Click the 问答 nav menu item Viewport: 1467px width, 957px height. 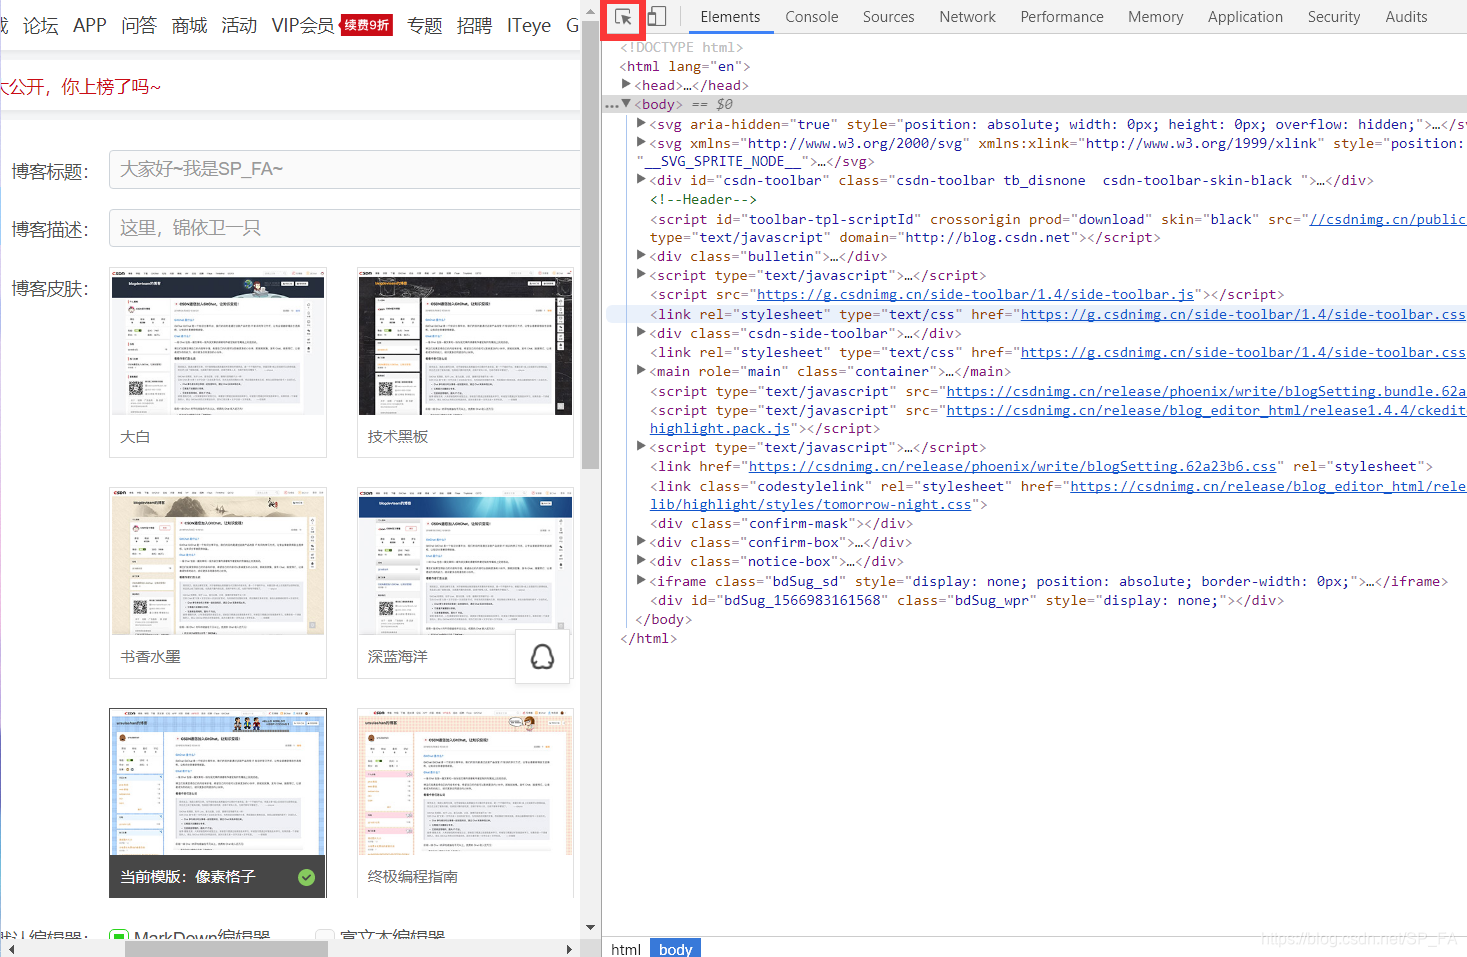point(139,25)
